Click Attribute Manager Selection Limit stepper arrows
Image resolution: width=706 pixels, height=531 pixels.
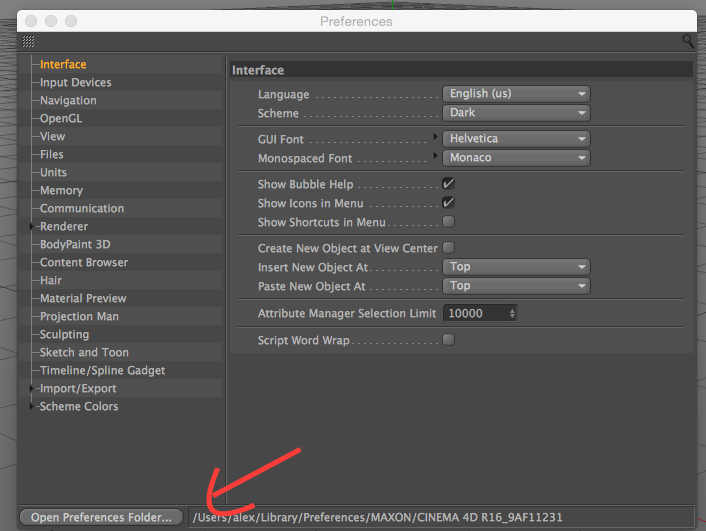512,313
